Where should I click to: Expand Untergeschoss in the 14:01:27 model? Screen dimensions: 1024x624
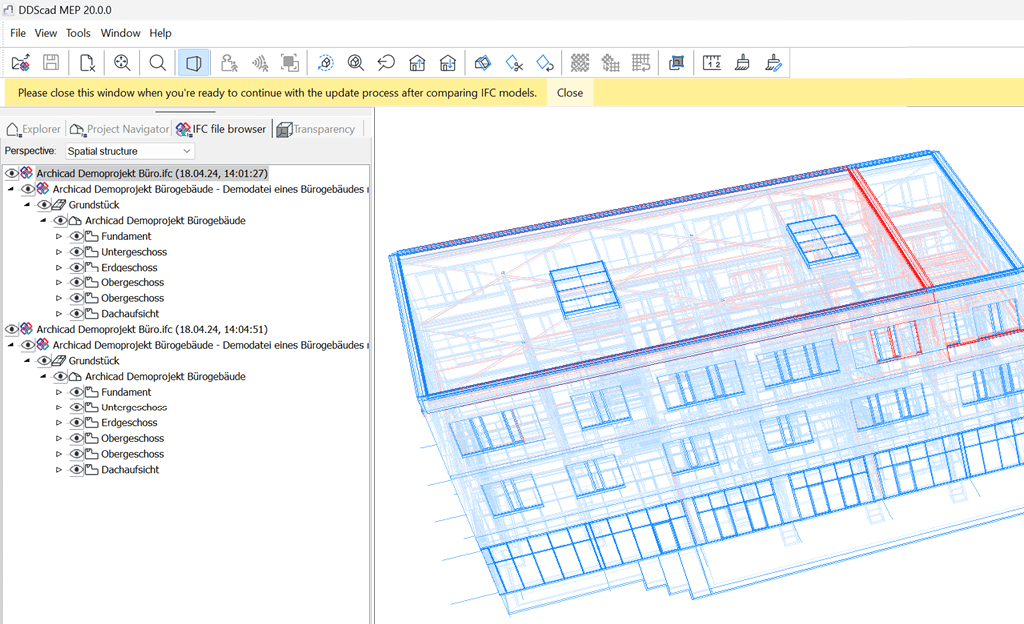click(x=59, y=253)
